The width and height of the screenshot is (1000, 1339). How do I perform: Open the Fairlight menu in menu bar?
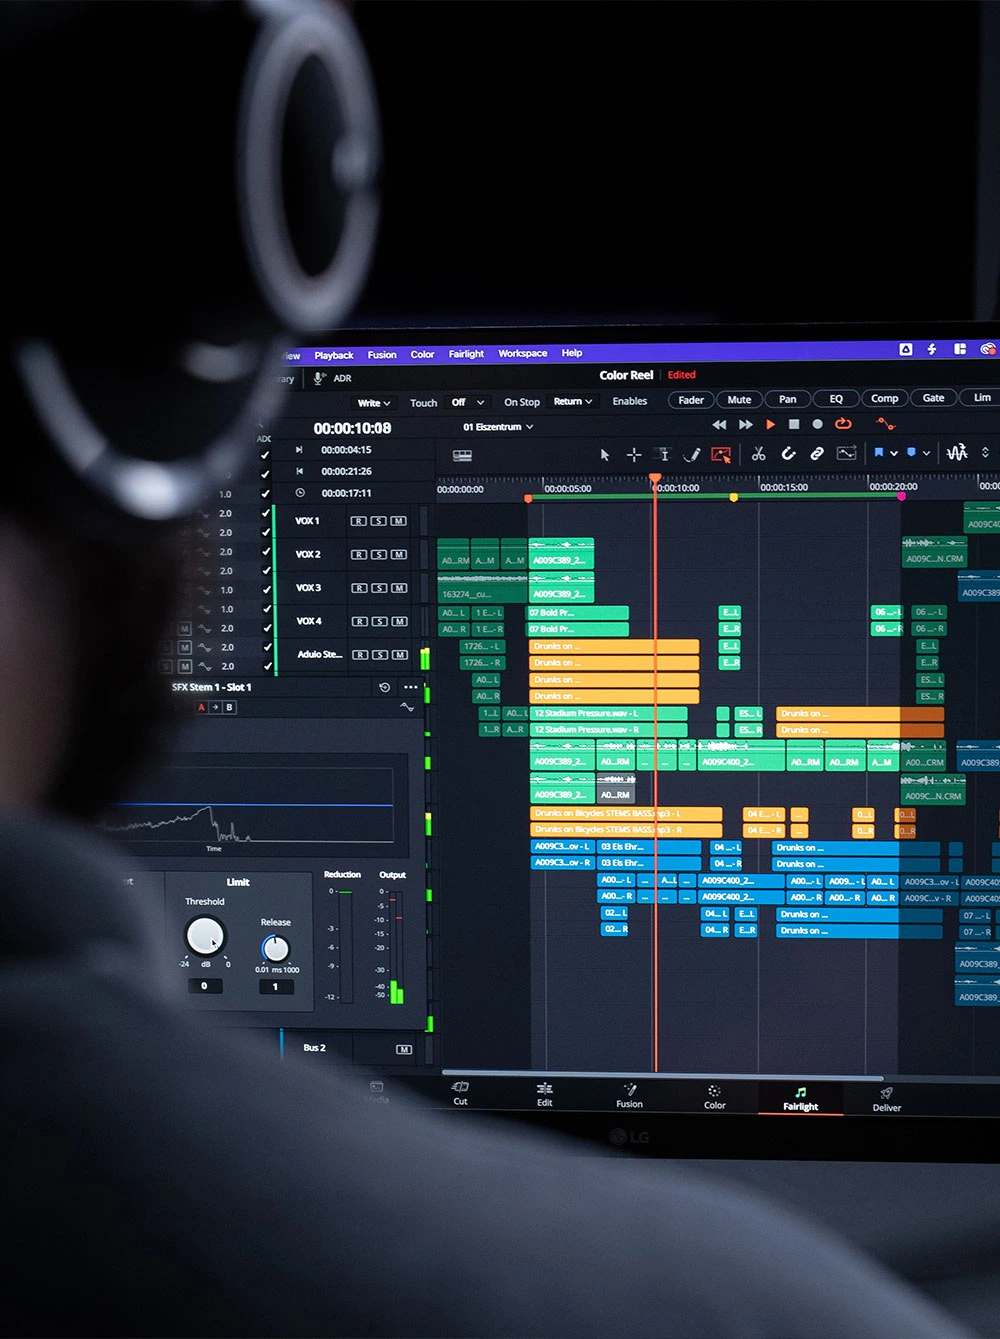point(466,354)
